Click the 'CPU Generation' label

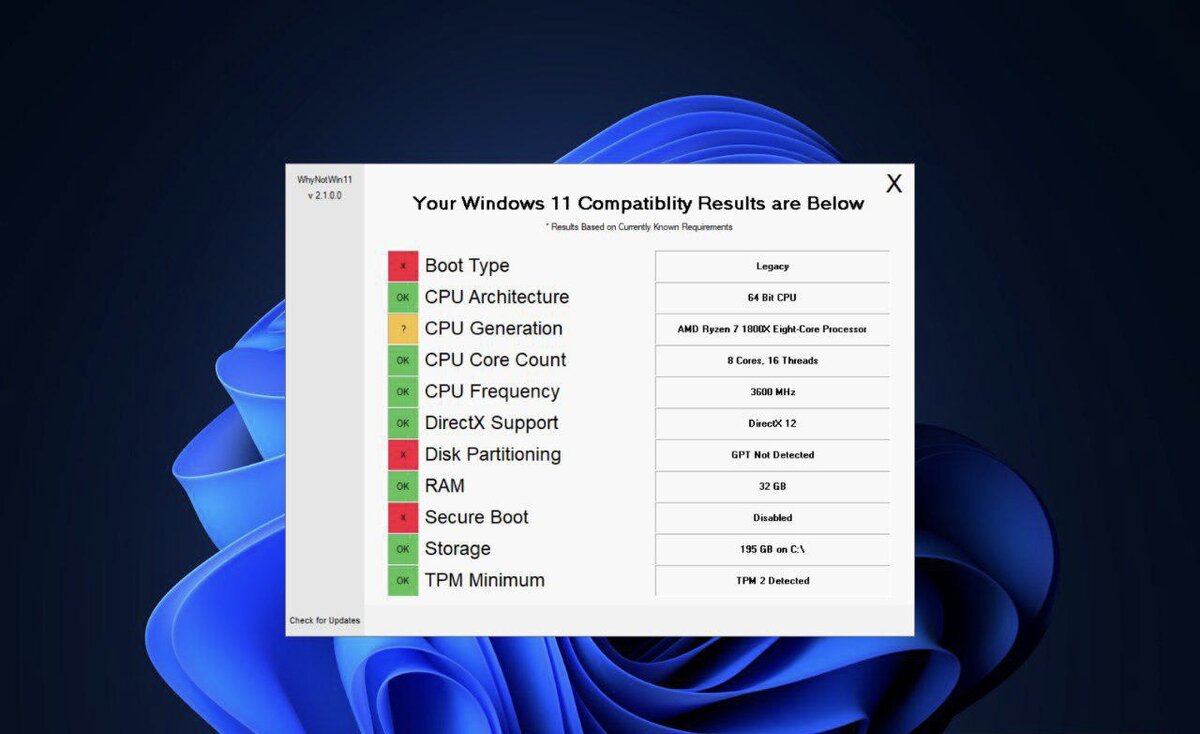(x=494, y=329)
